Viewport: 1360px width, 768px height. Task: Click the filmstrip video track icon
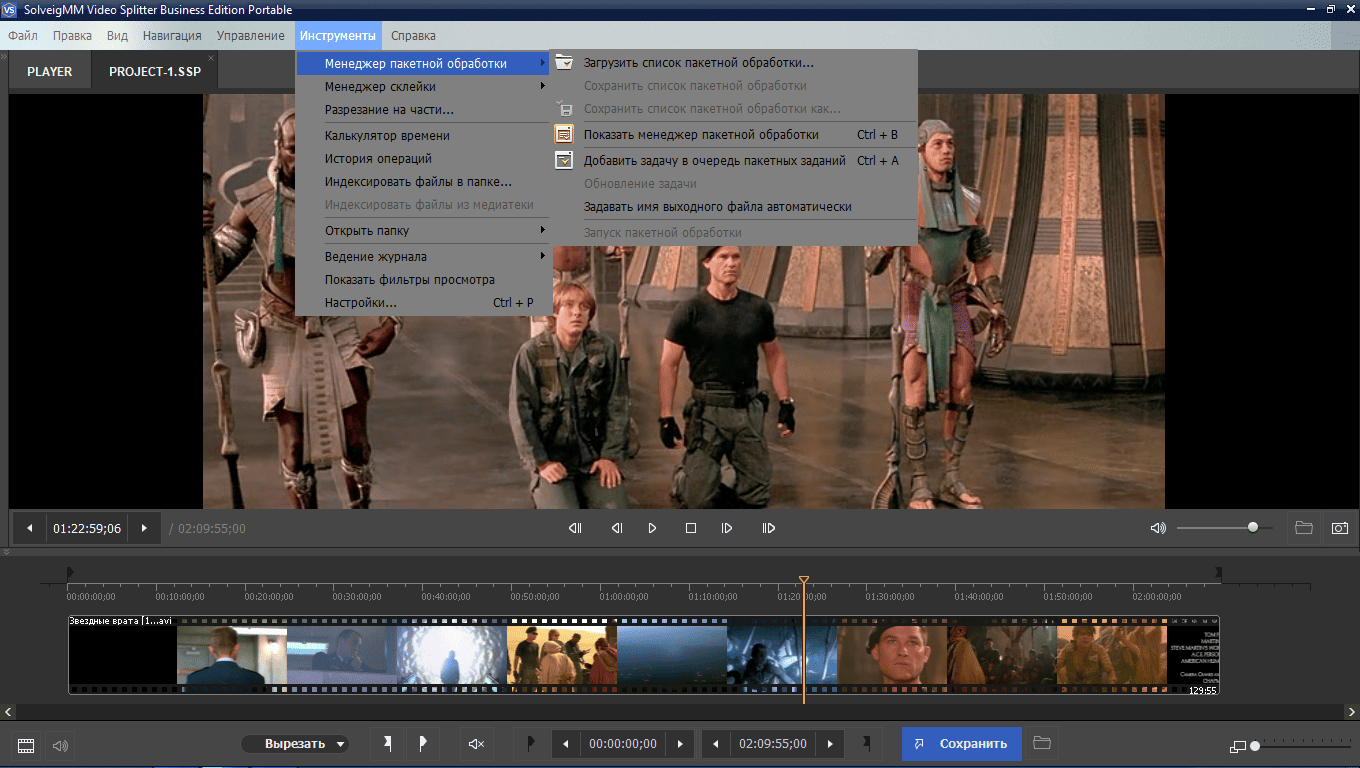[x=26, y=745]
